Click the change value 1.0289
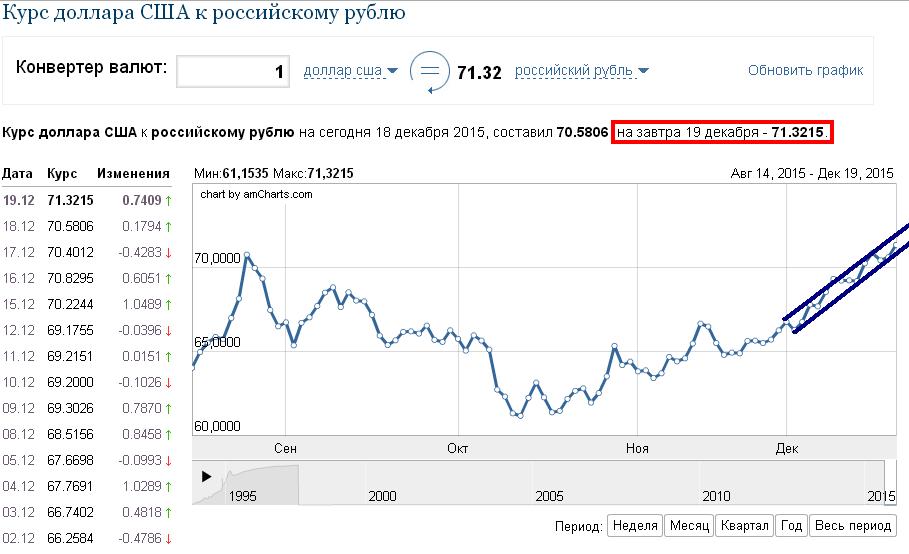909x554 pixels. 141,486
